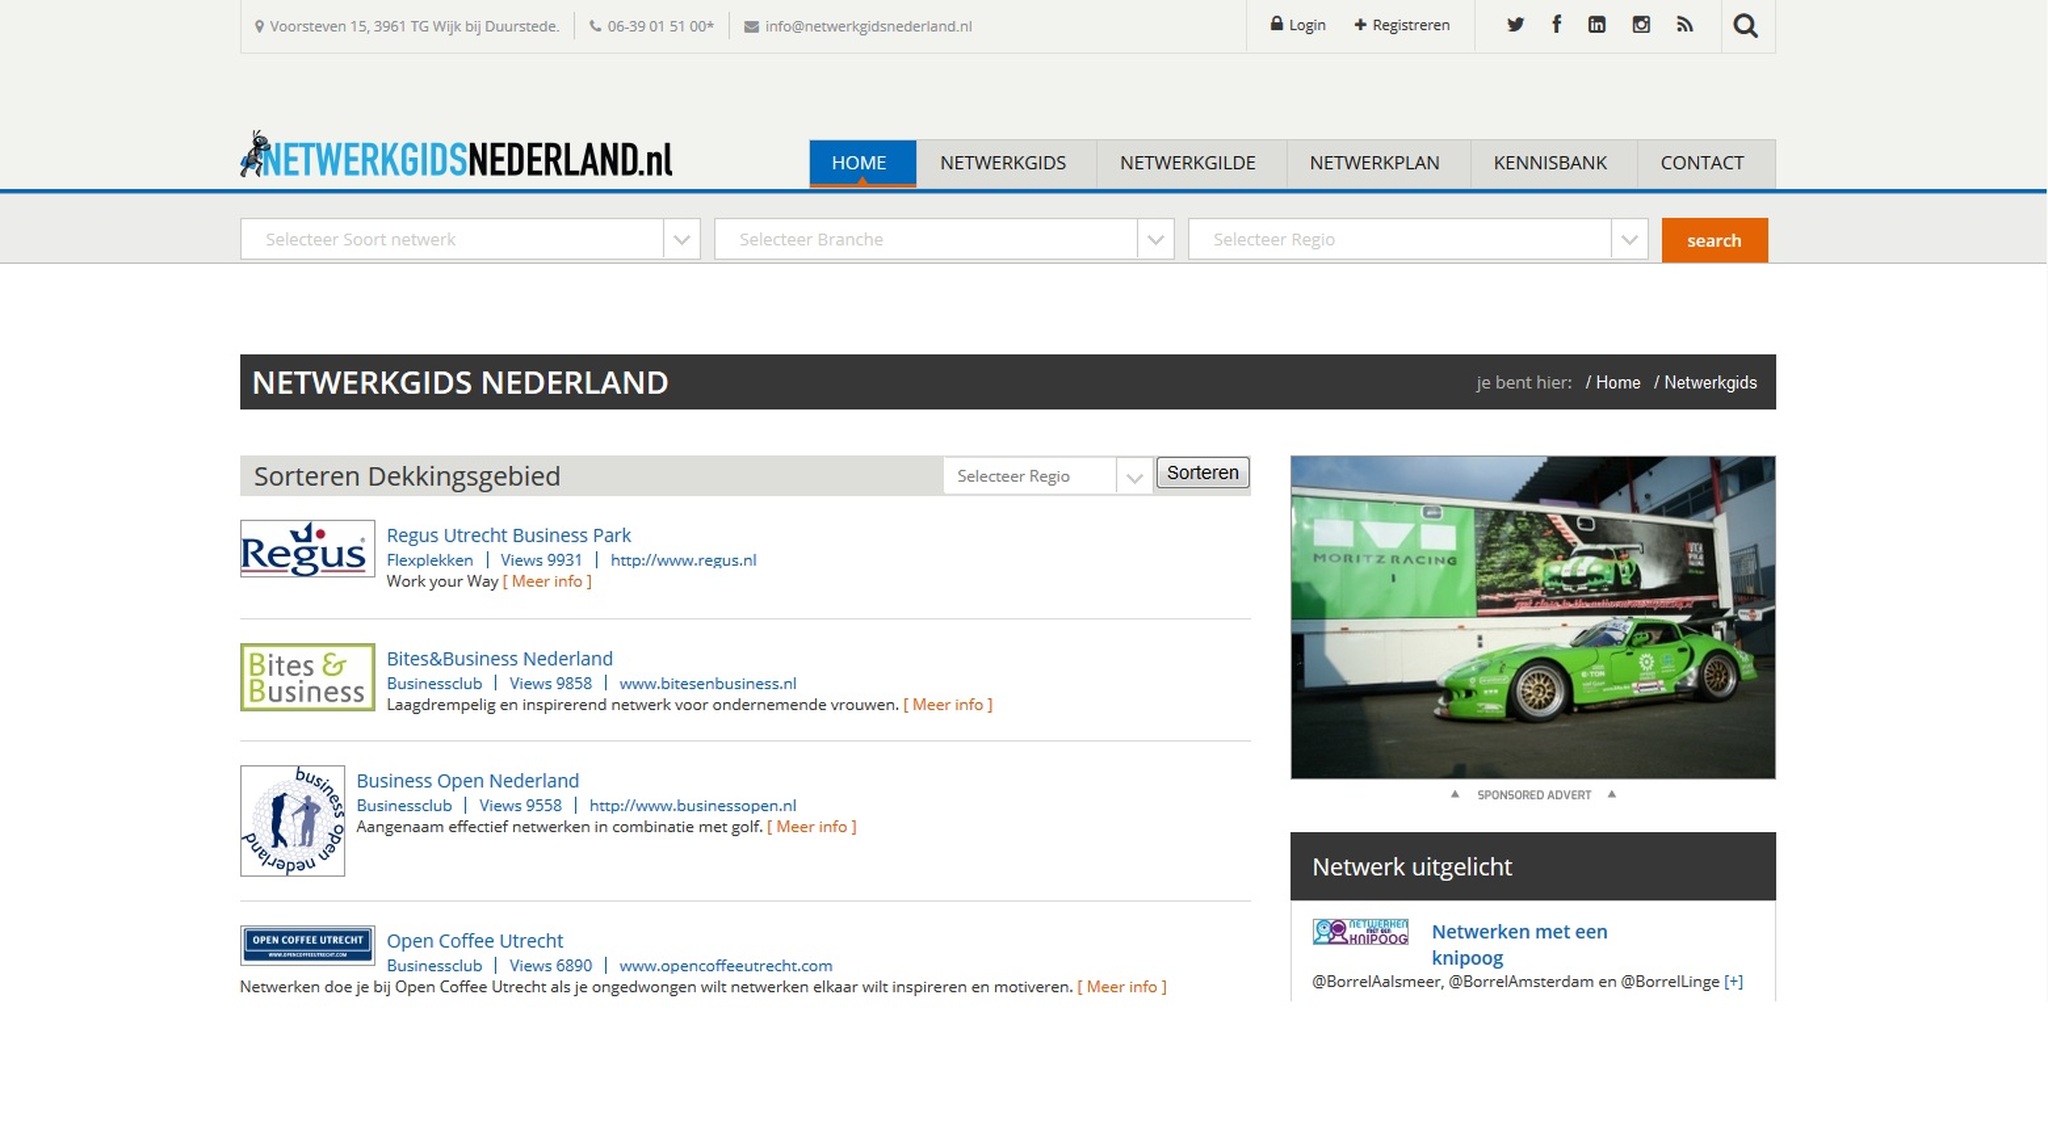
Task: Click the Netwerkgids breadcrumb link
Action: tap(1710, 383)
